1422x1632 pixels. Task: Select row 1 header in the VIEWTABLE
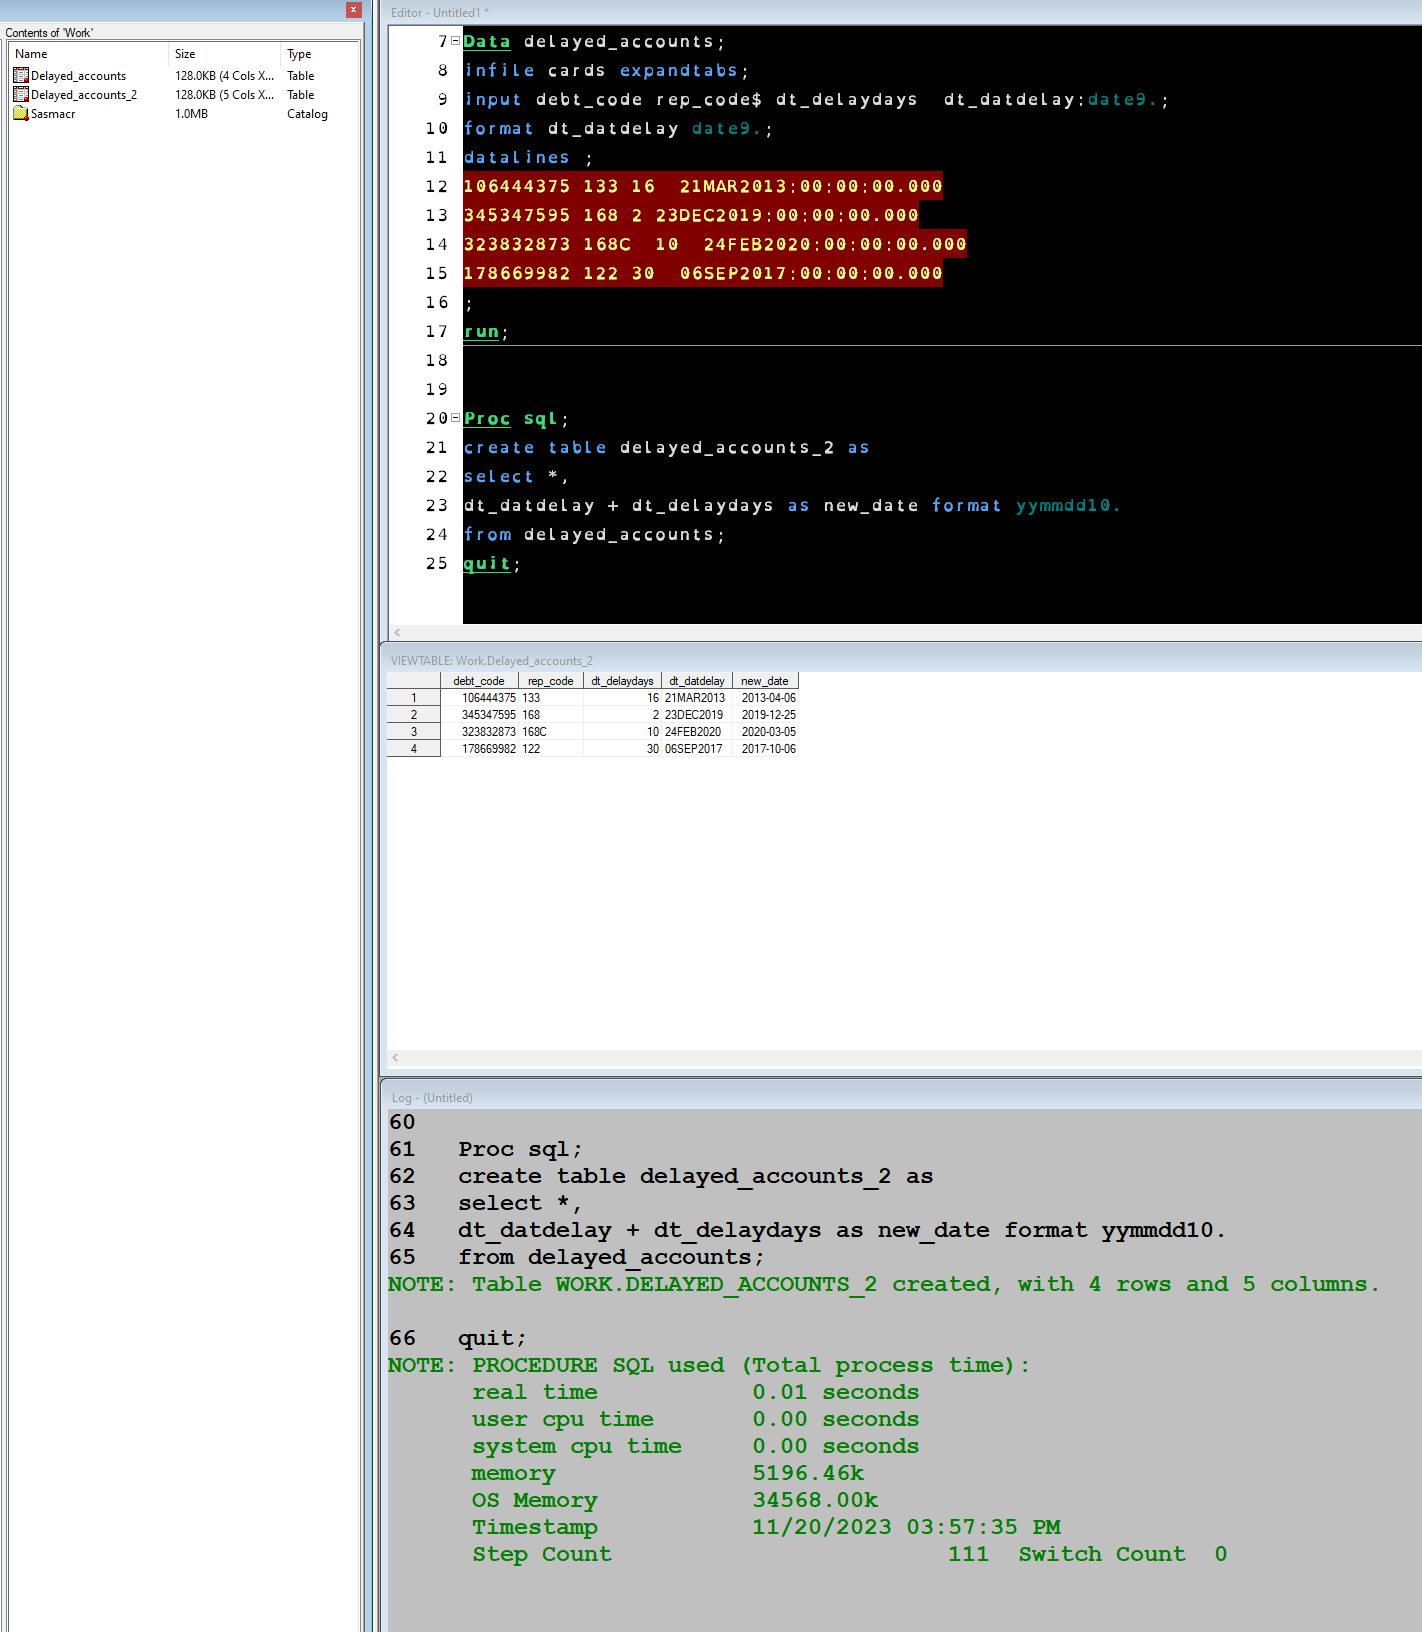[x=414, y=698]
